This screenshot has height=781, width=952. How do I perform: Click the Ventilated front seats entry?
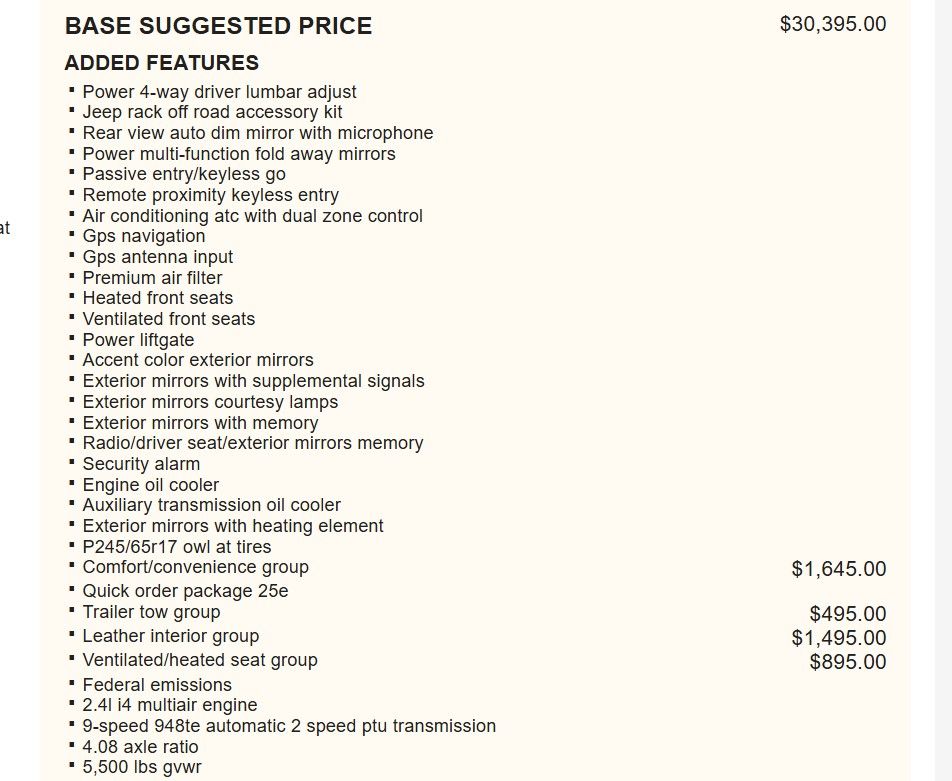168,319
